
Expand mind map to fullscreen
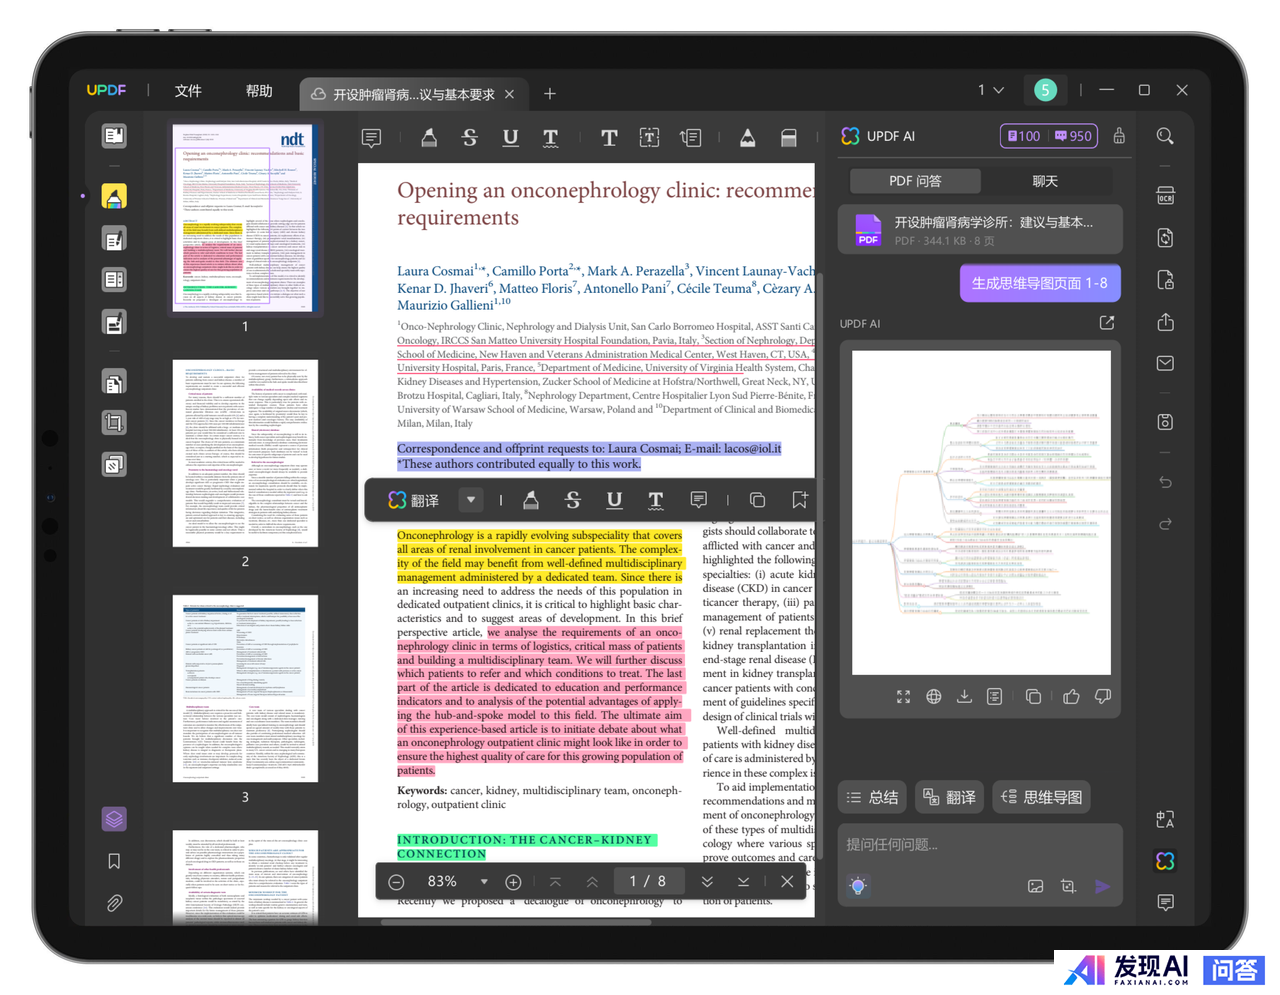(x=903, y=697)
